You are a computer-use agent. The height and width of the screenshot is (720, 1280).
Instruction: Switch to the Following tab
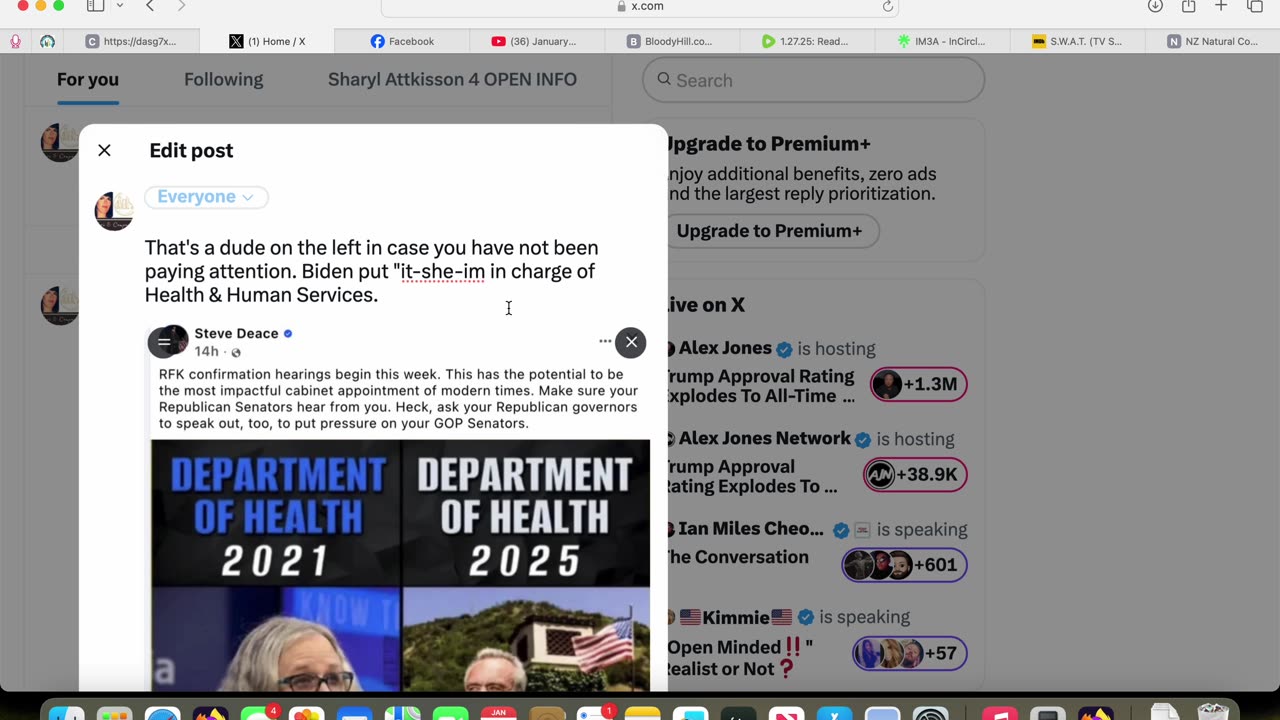click(223, 79)
